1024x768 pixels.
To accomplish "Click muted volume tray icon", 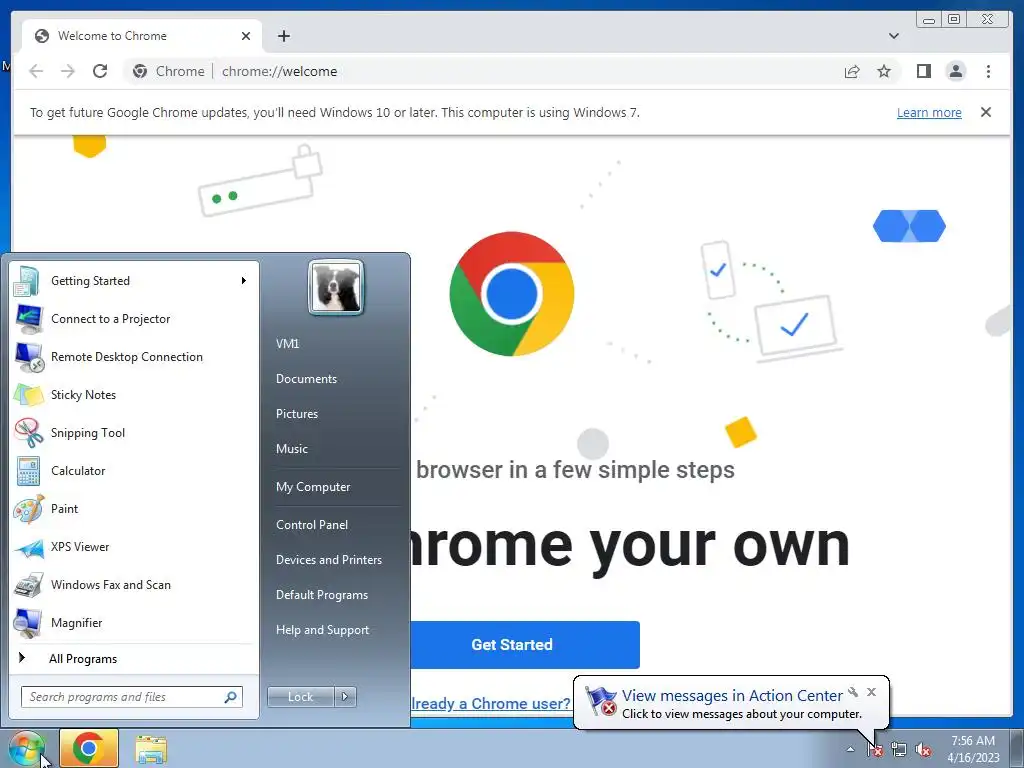I will click(923, 750).
